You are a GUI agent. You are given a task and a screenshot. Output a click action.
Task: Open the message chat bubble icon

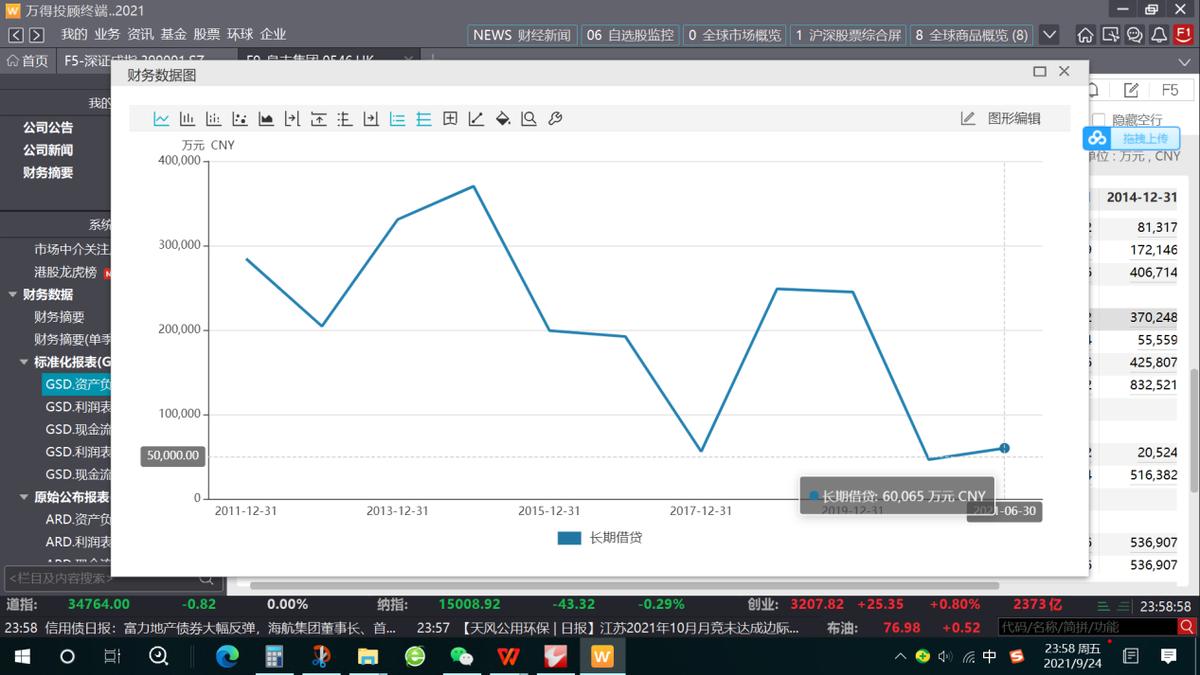pyautogui.click(x=1135, y=35)
